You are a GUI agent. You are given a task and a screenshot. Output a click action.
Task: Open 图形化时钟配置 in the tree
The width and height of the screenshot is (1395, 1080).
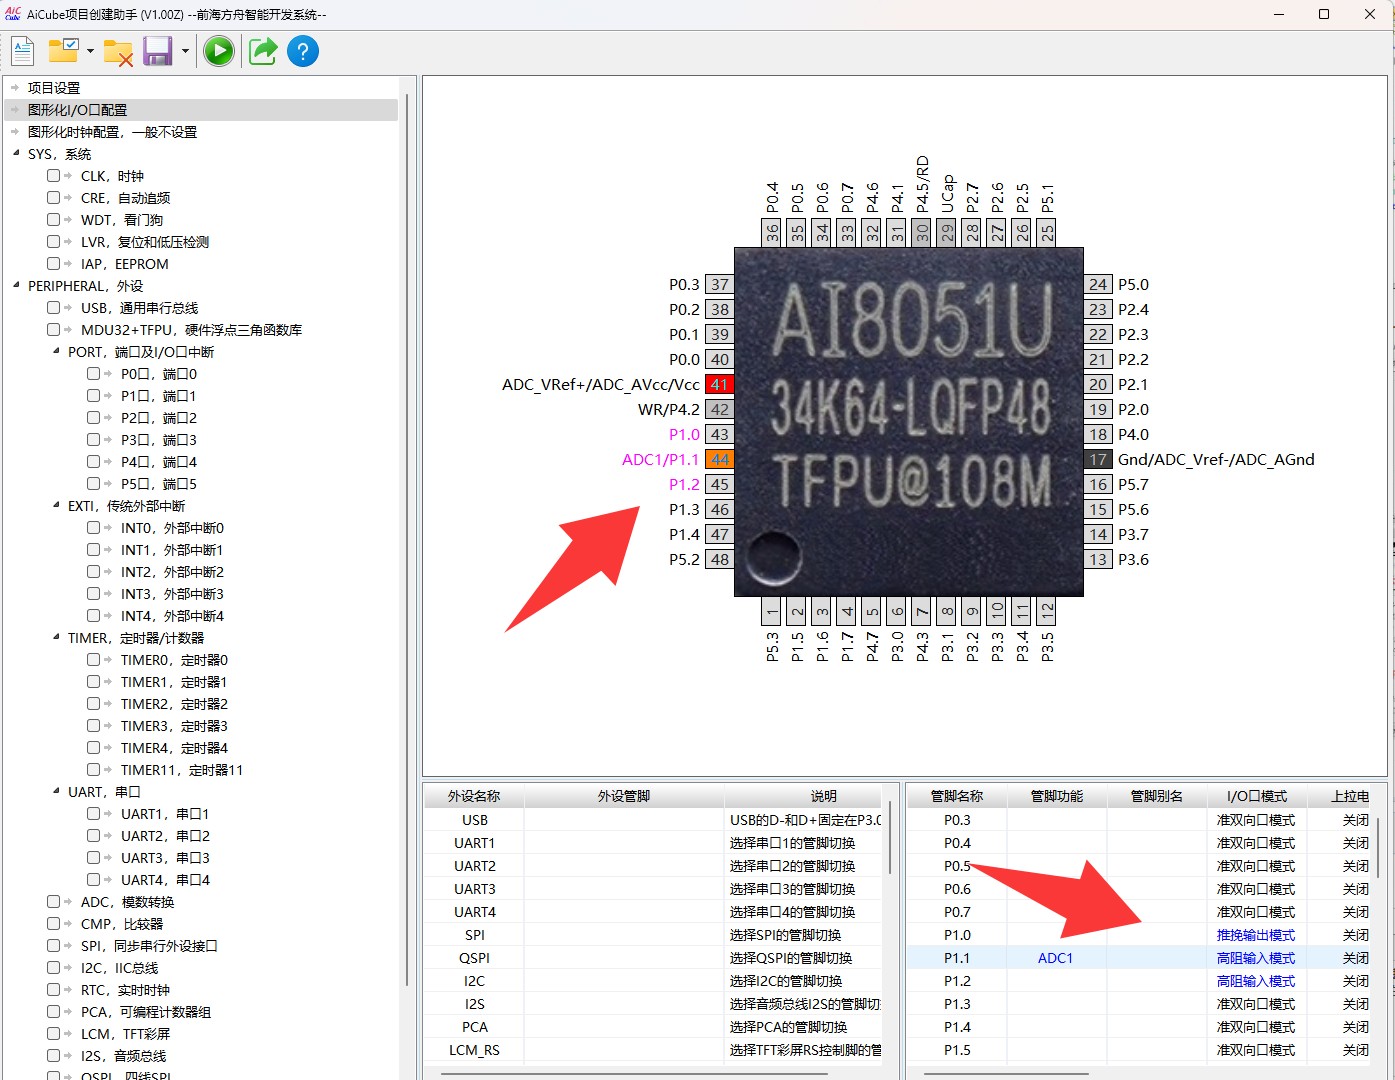[x=112, y=132]
